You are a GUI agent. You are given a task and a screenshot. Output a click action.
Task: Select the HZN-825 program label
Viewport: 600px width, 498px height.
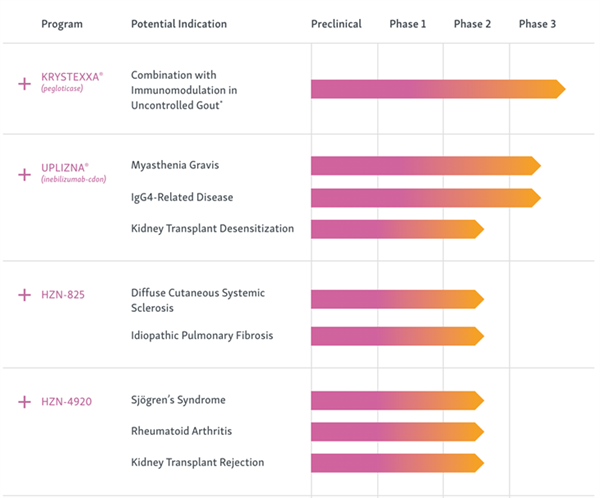tap(63, 295)
